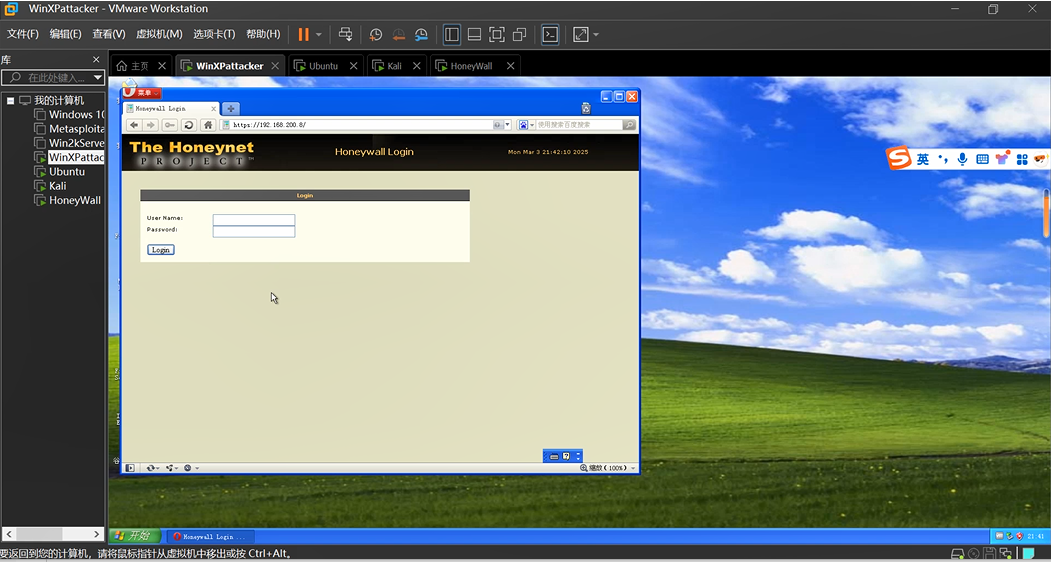Open the snapshot manager
This screenshot has height=562, width=1051.
coord(421,34)
